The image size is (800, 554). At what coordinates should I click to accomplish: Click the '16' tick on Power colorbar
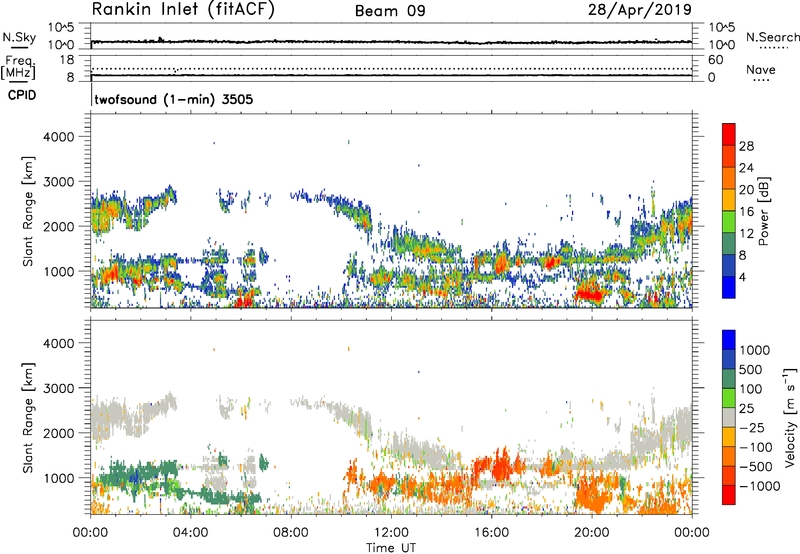point(746,212)
